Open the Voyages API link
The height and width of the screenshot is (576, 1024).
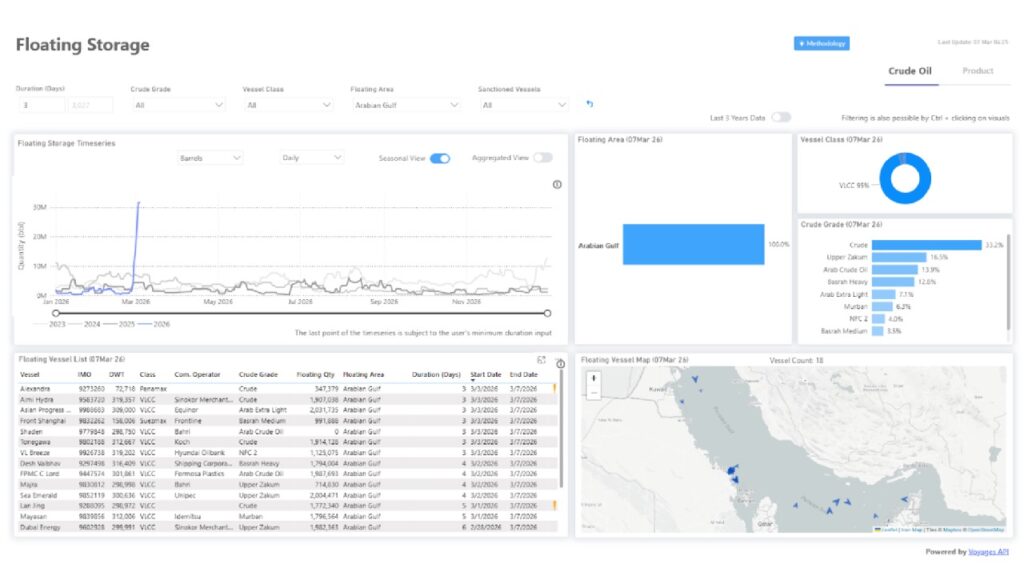click(x=986, y=552)
